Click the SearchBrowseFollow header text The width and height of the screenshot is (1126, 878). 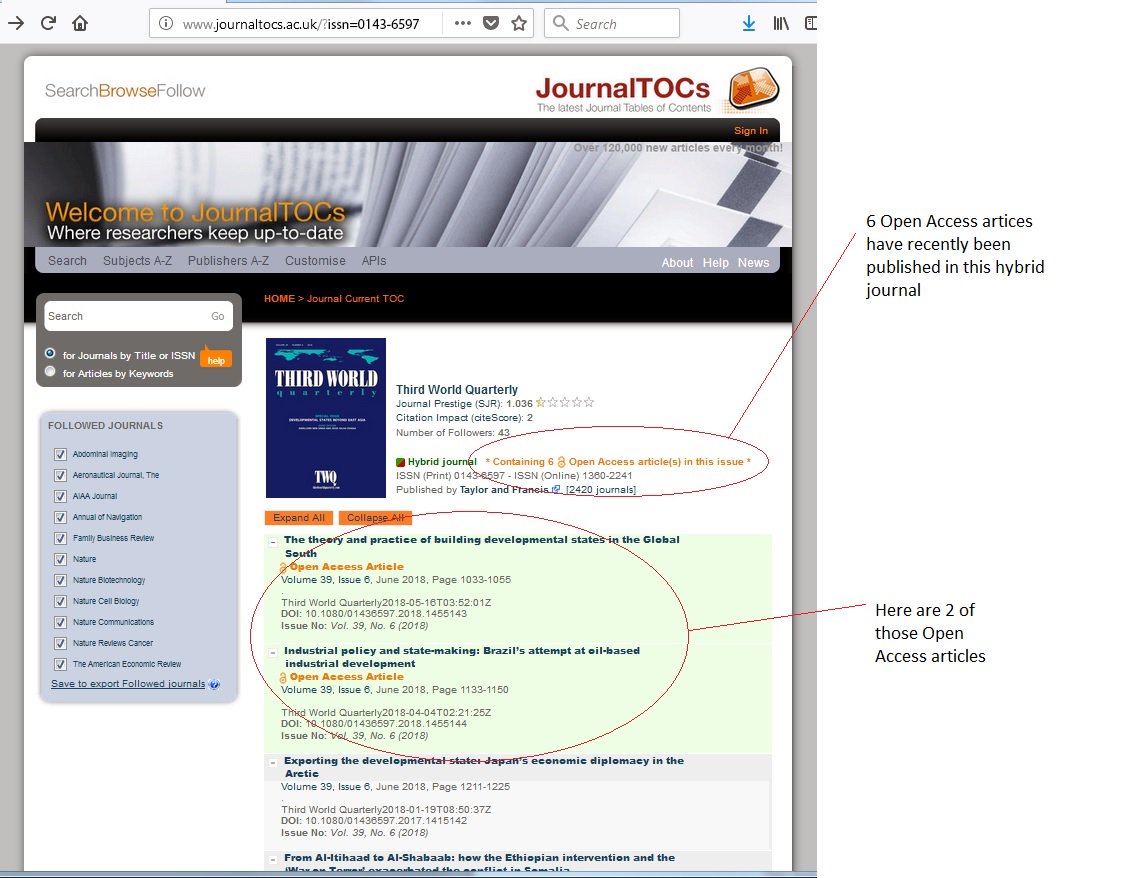pyautogui.click(x=125, y=90)
